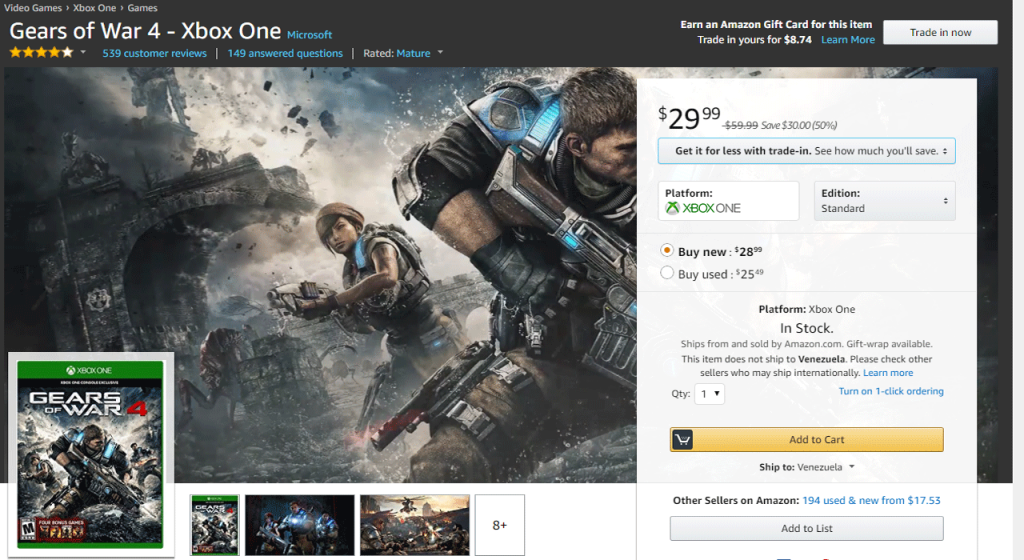Screen dimensions: 1024x560
Task: Click the Xbox One logo in Platform box
Action: (703, 208)
